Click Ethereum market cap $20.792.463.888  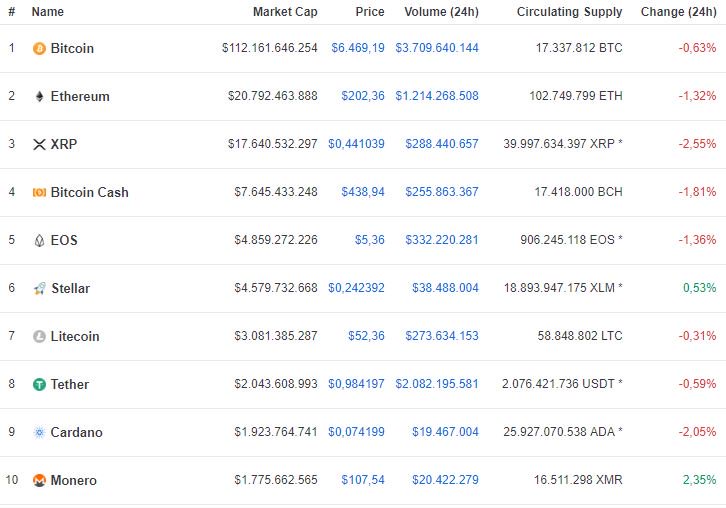click(273, 96)
